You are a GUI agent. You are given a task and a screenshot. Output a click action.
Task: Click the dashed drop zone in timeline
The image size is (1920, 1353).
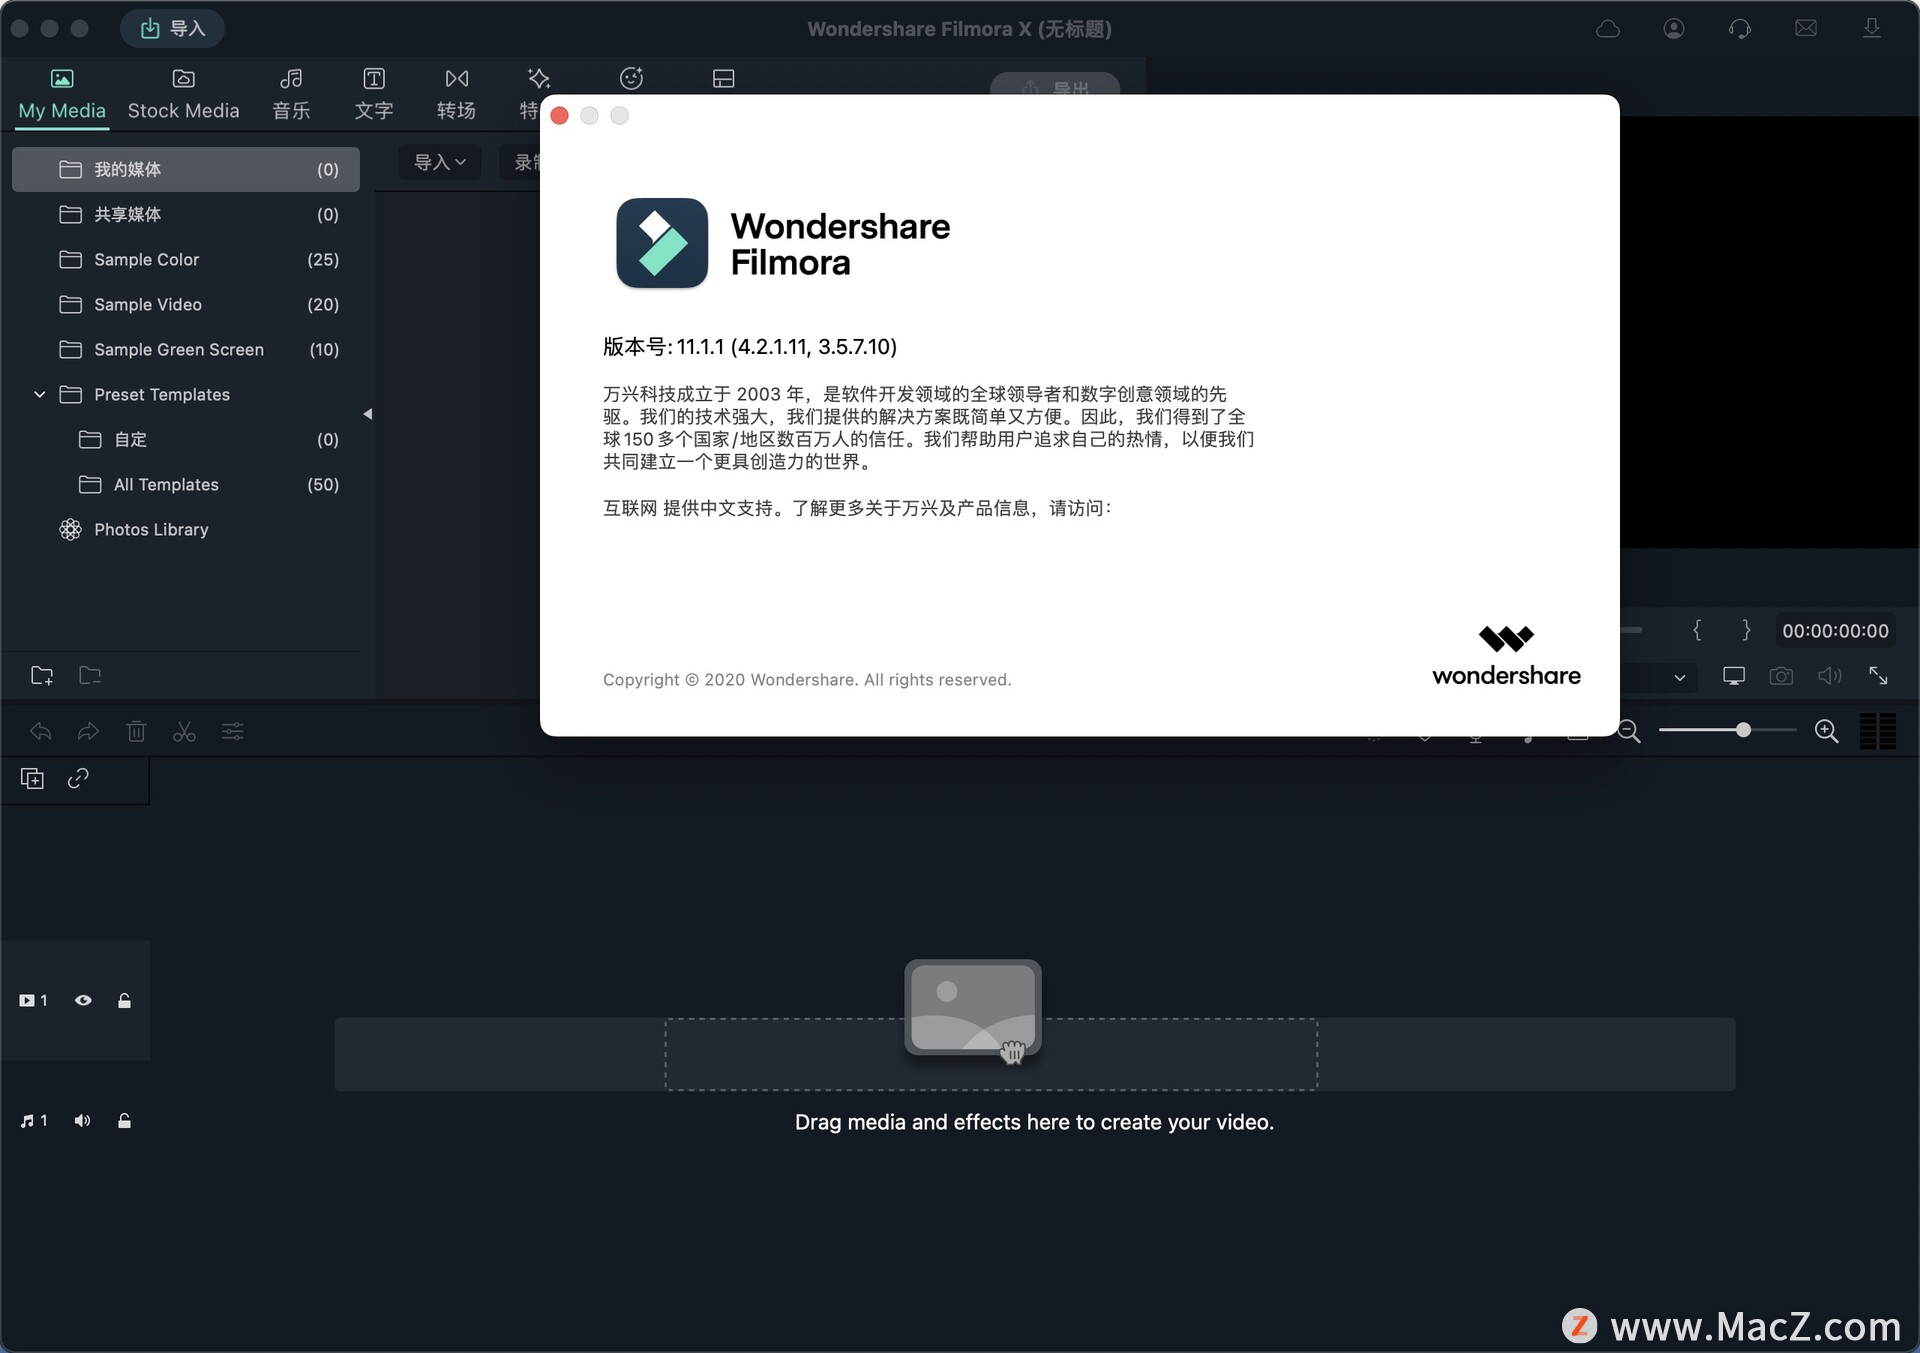pyautogui.click(x=991, y=1054)
